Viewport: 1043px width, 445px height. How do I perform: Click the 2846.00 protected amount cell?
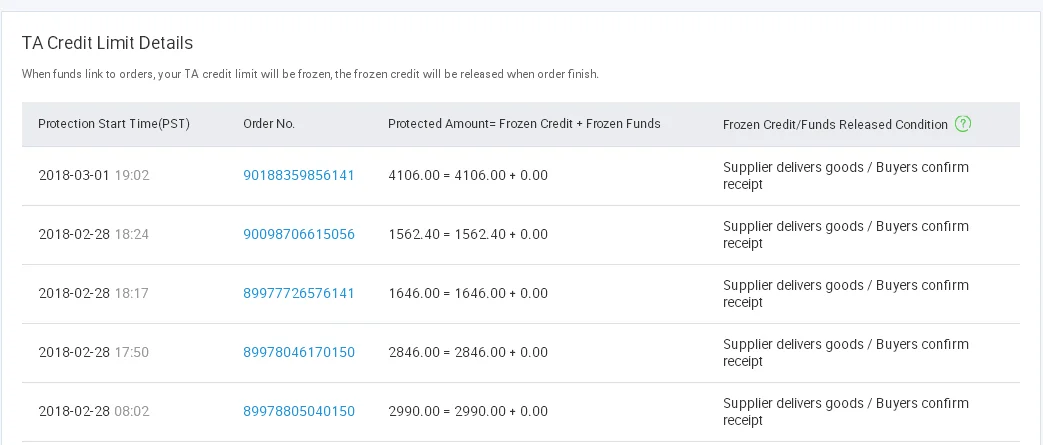click(467, 353)
